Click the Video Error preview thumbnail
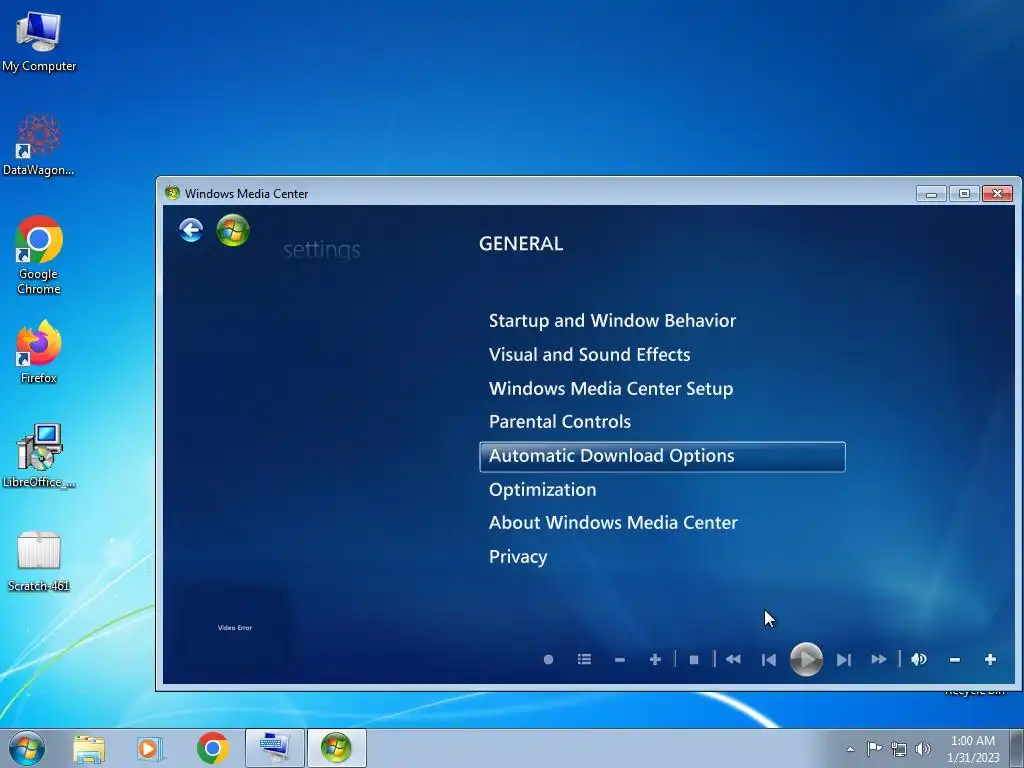 235,627
